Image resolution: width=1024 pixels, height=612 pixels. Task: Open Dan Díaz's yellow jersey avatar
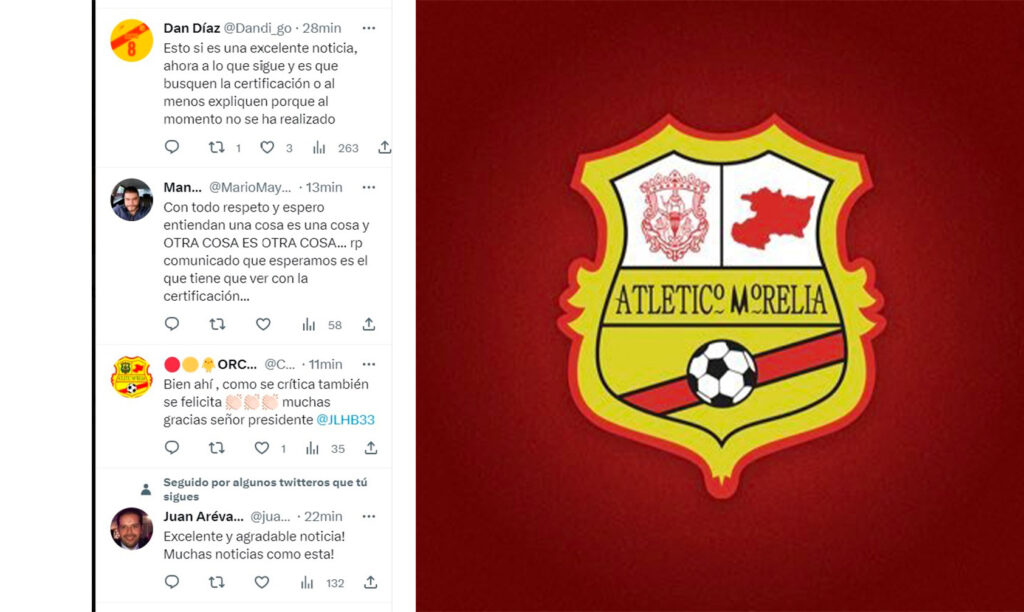pyautogui.click(x=131, y=40)
